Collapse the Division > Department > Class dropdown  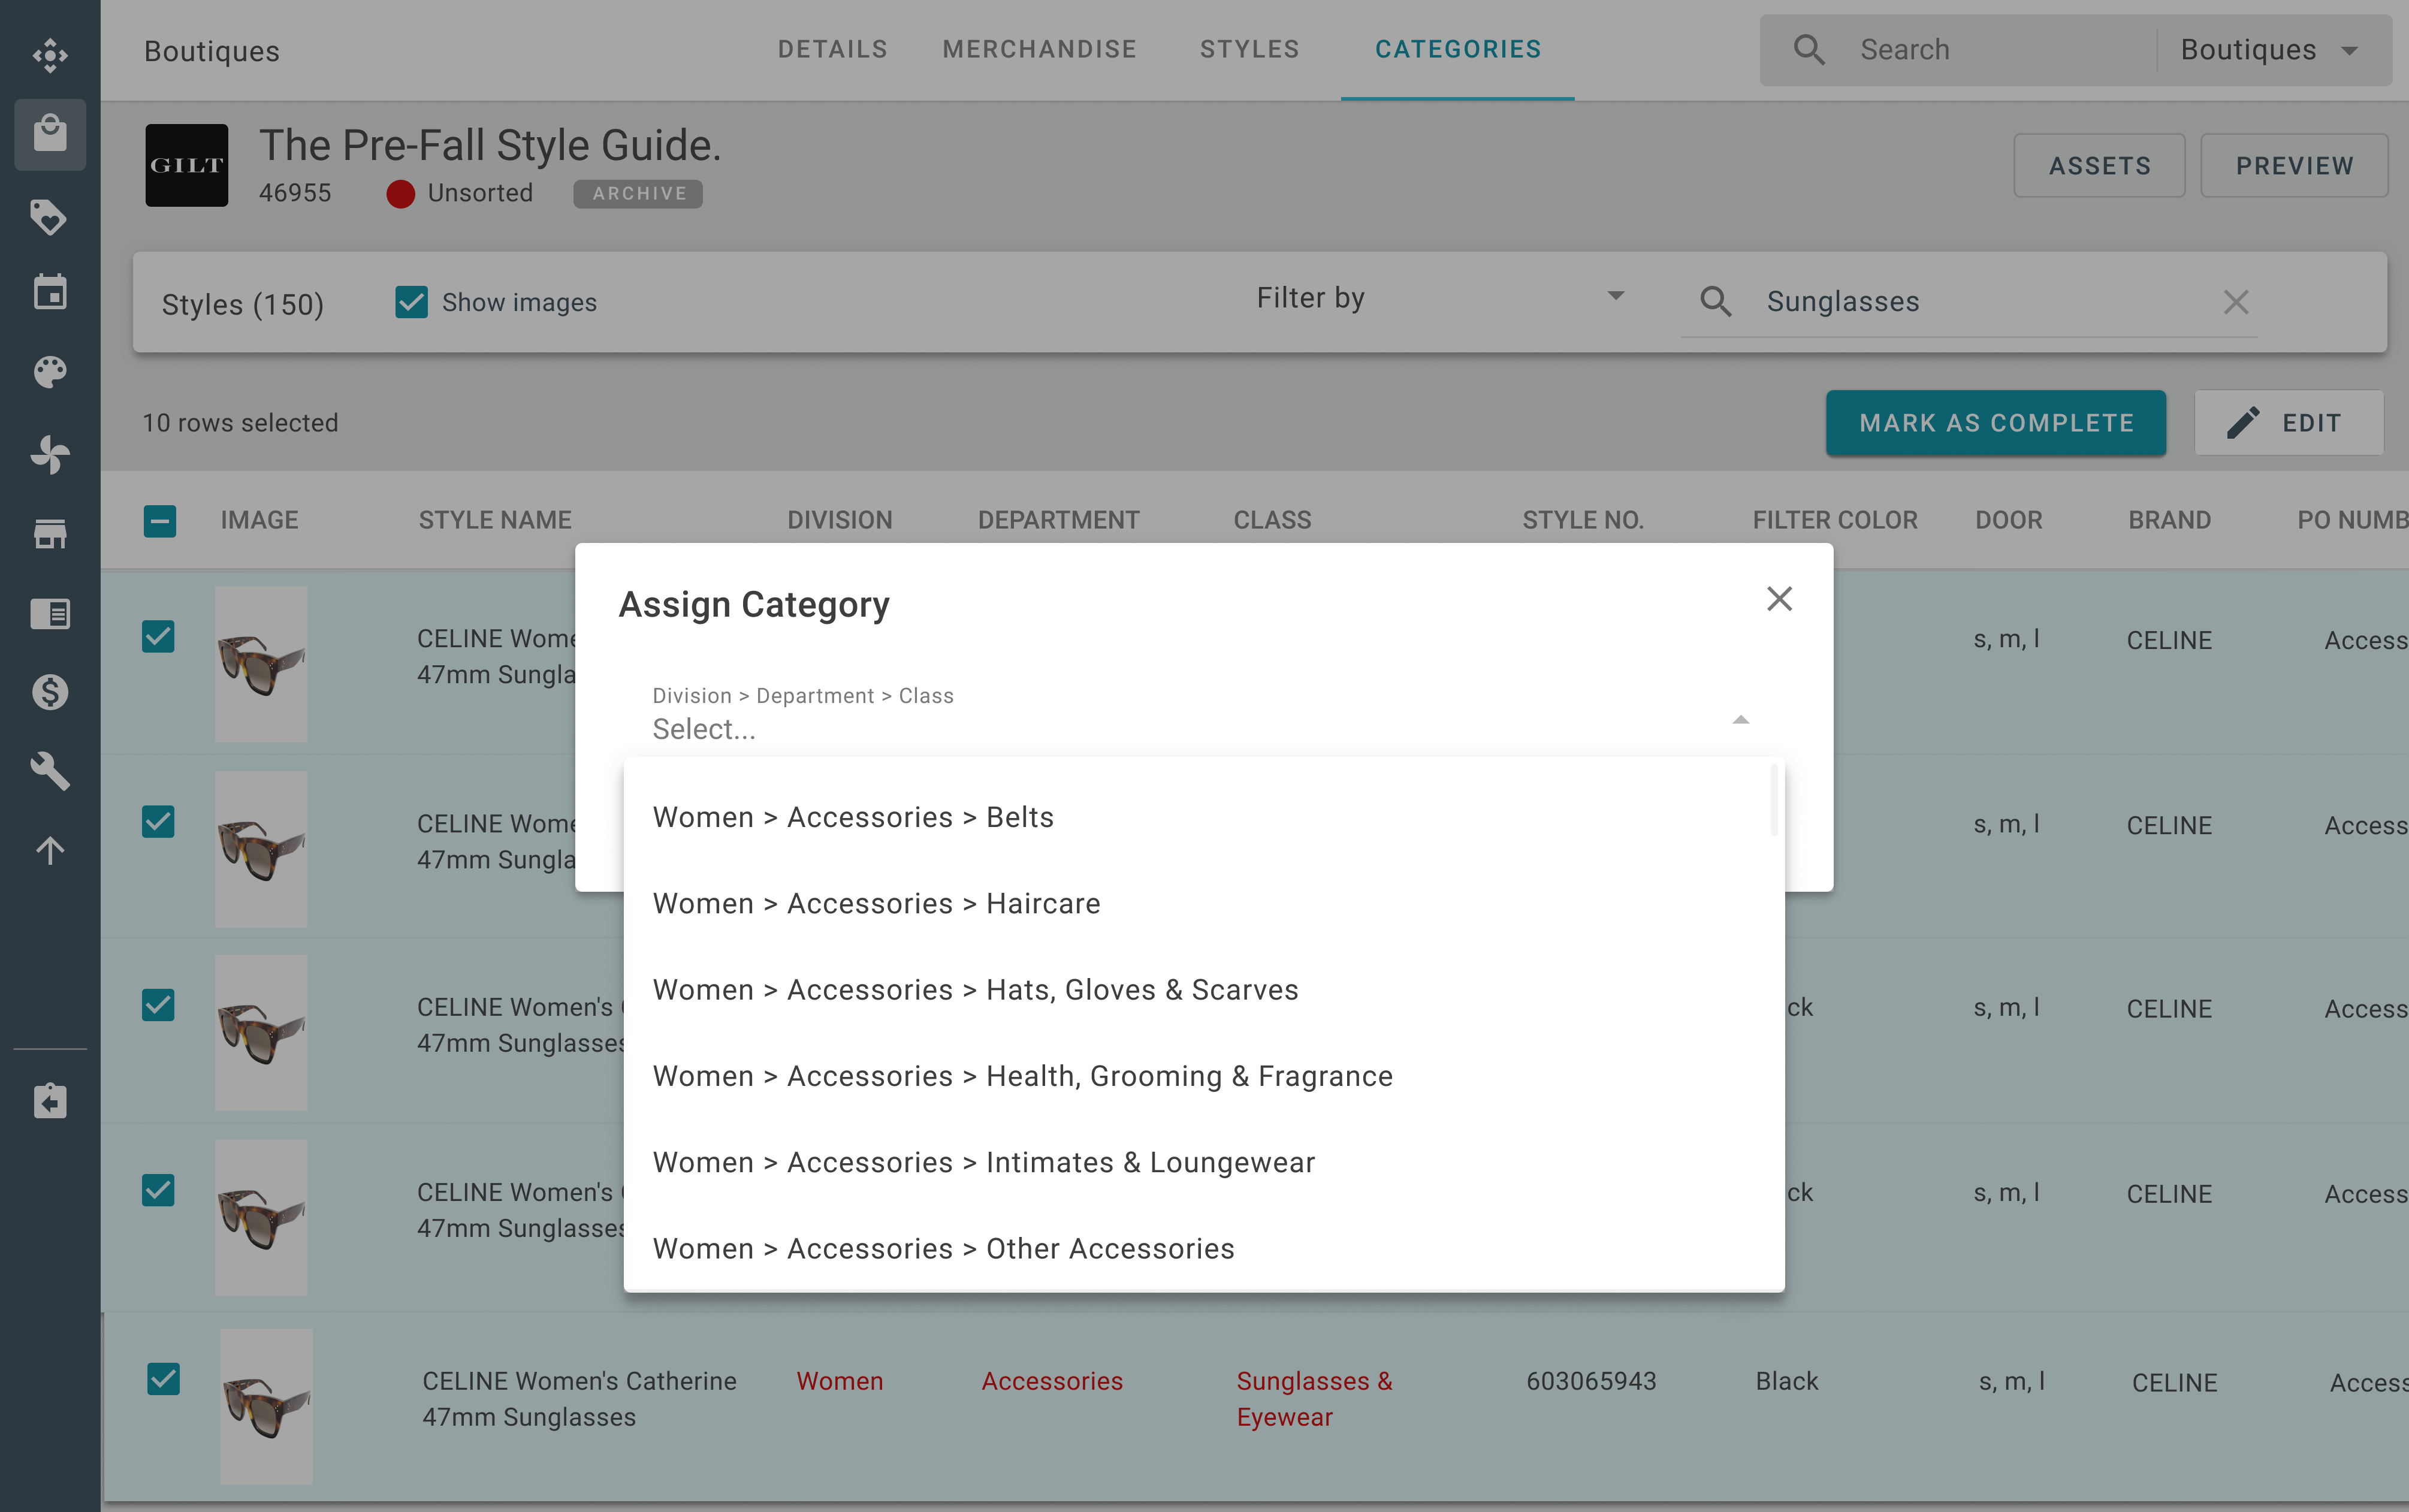(x=1741, y=720)
